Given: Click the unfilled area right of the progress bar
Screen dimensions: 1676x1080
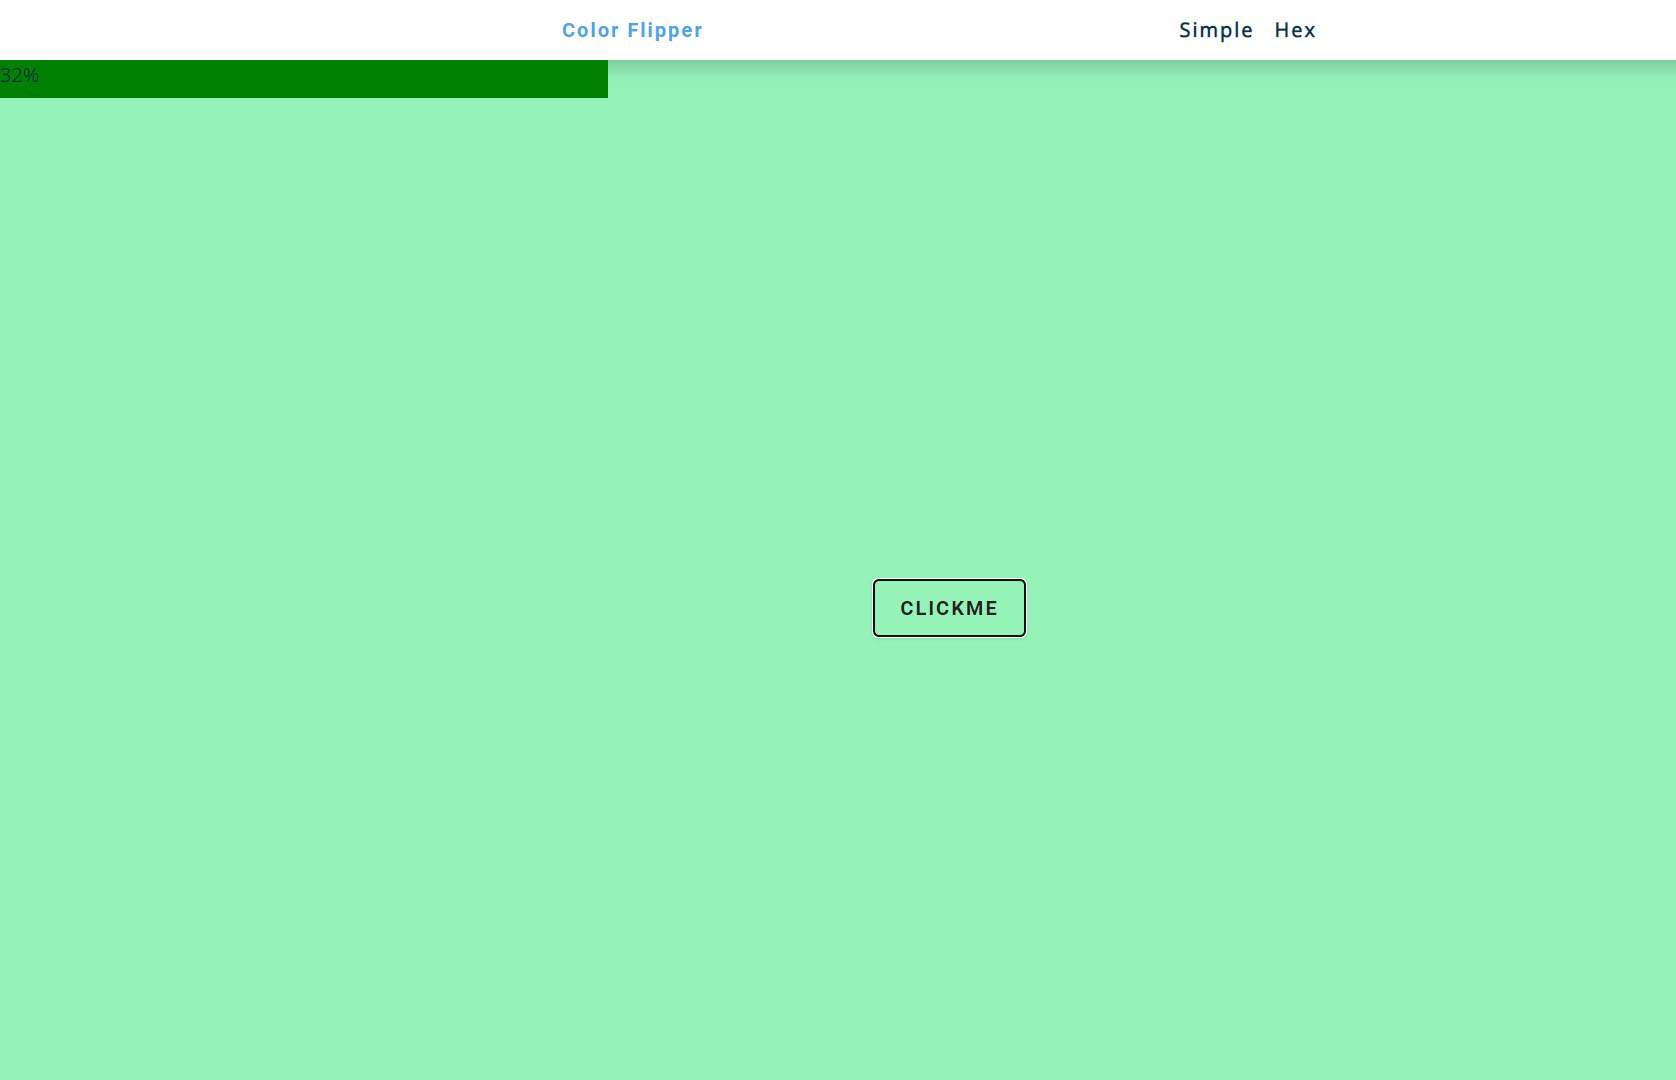Looking at the screenshot, I should tap(1100, 79).
